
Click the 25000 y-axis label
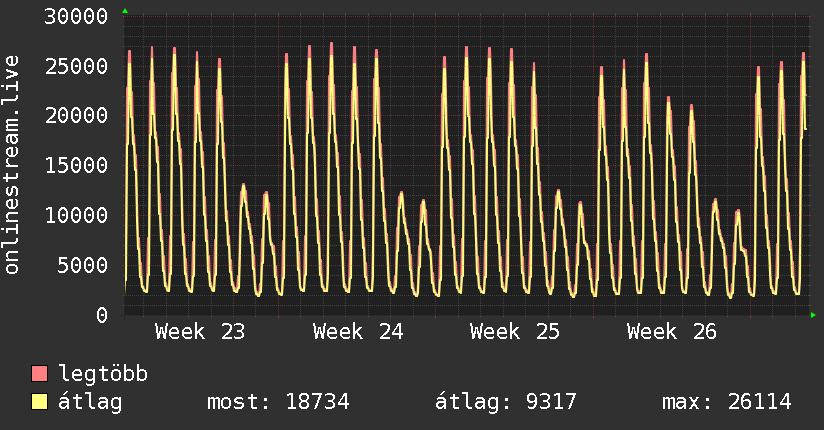76,66
